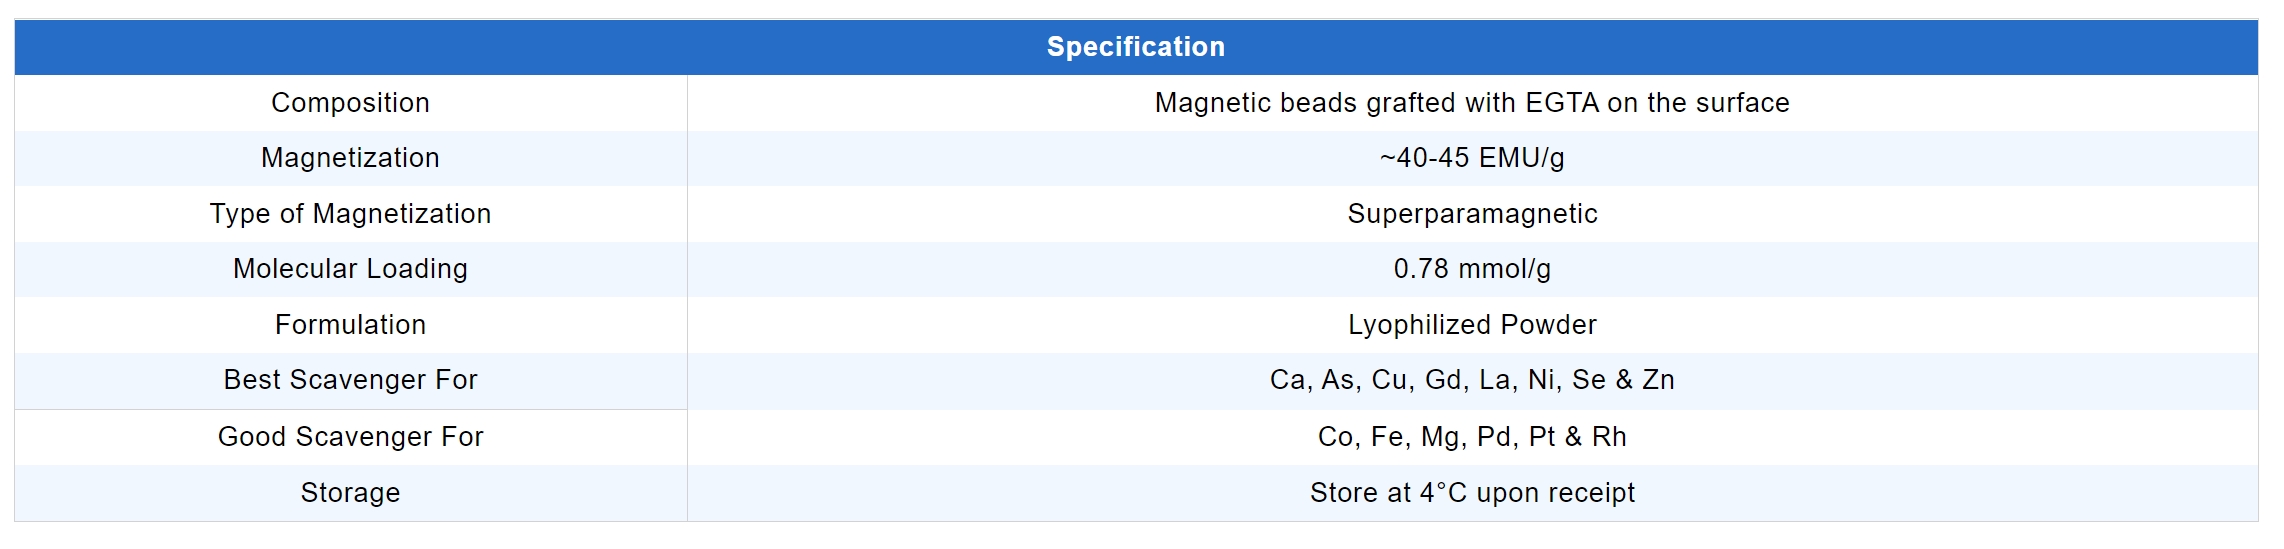This screenshot has width=2284, height=549.
Task: Click the Superparamagnetic value cell
Action: (x=1472, y=214)
